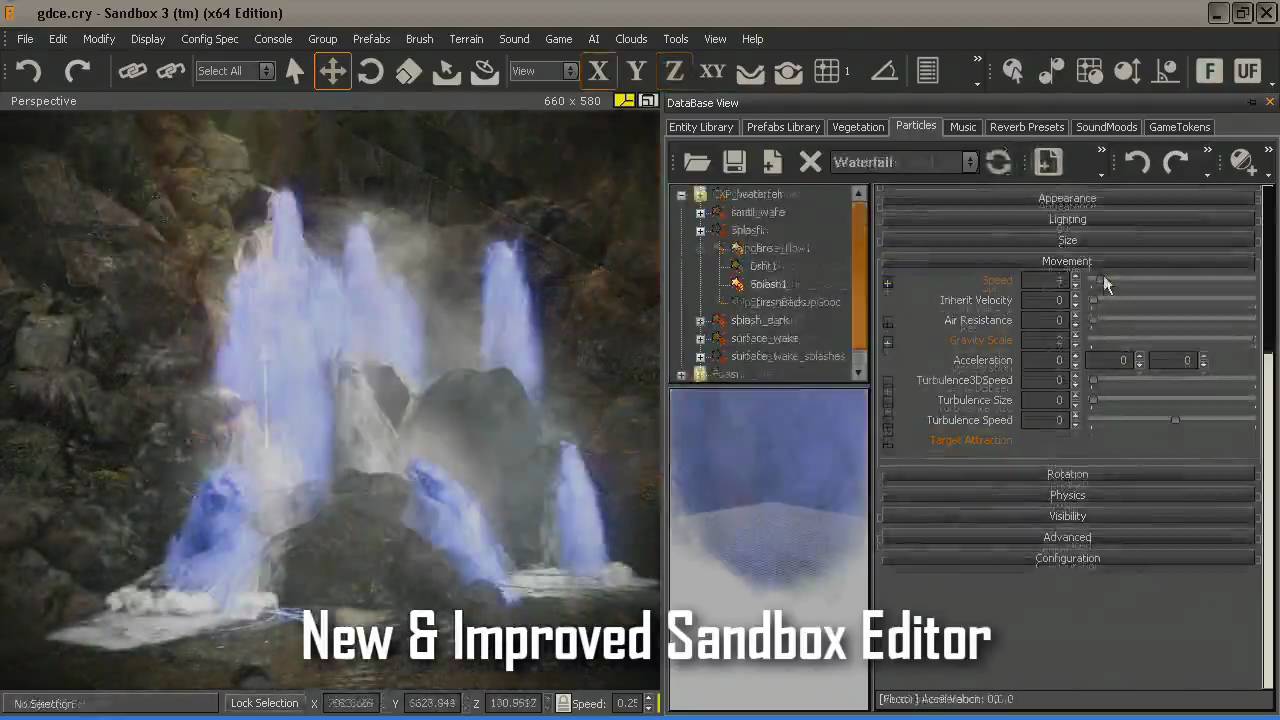Switch to the GameTokens tab
The width and height of the screenshot is (1280, 720).
coord(1179,127)
